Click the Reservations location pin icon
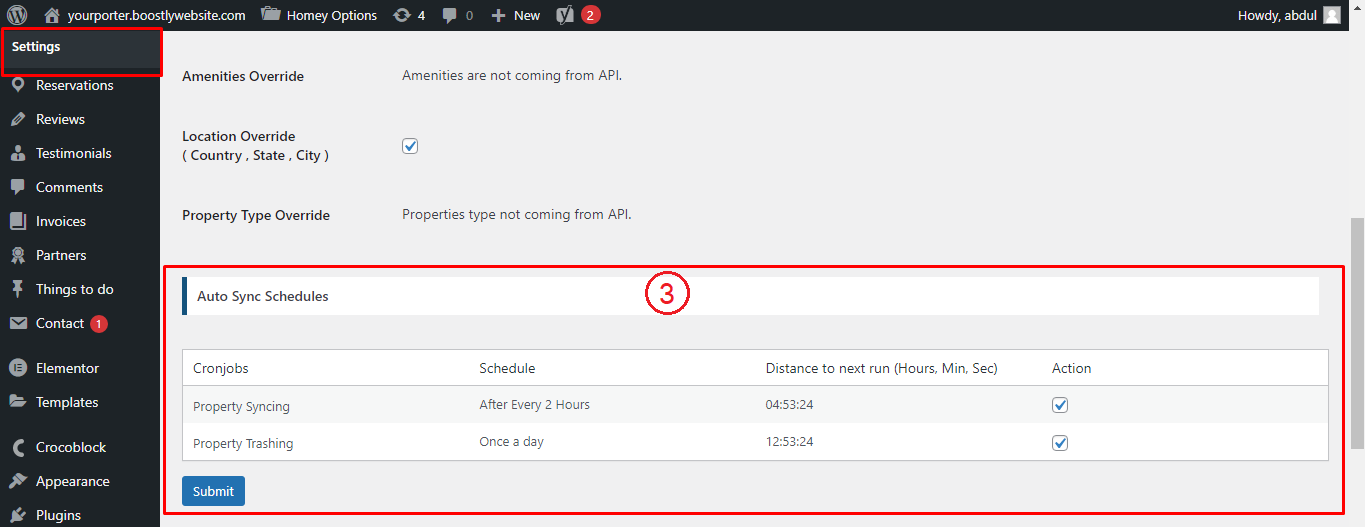1365x527 pixels. pyautogui.click(x=17, y=85)
